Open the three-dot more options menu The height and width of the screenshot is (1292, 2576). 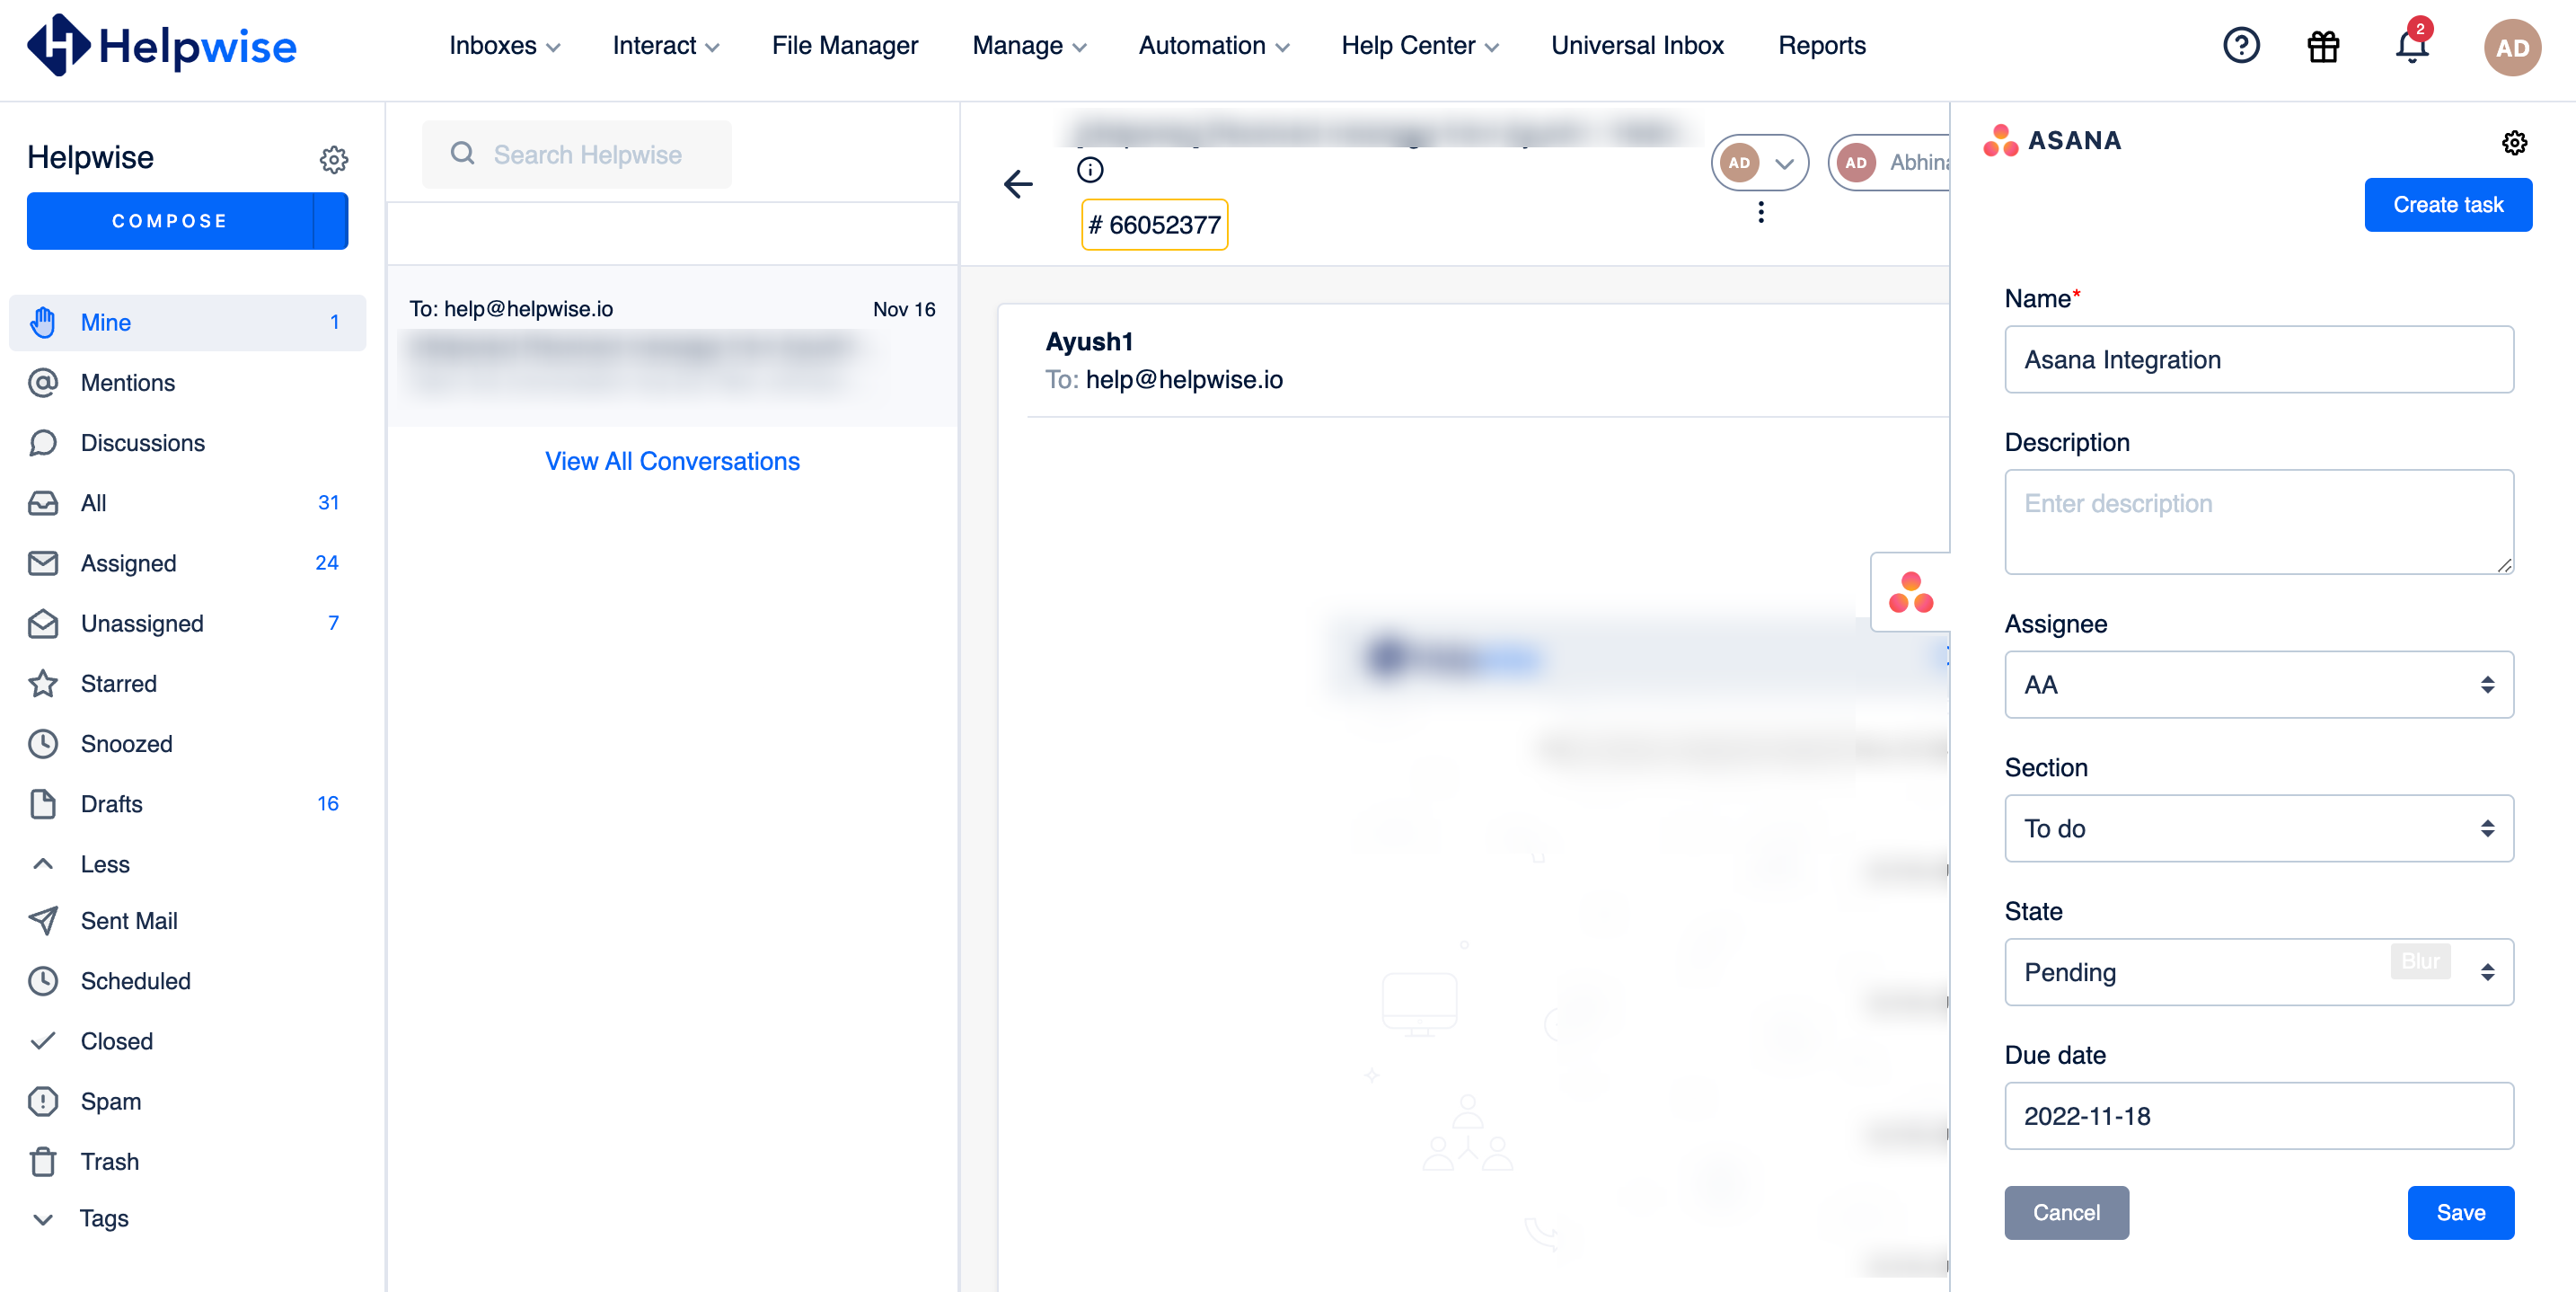(x=1760, y=212)
